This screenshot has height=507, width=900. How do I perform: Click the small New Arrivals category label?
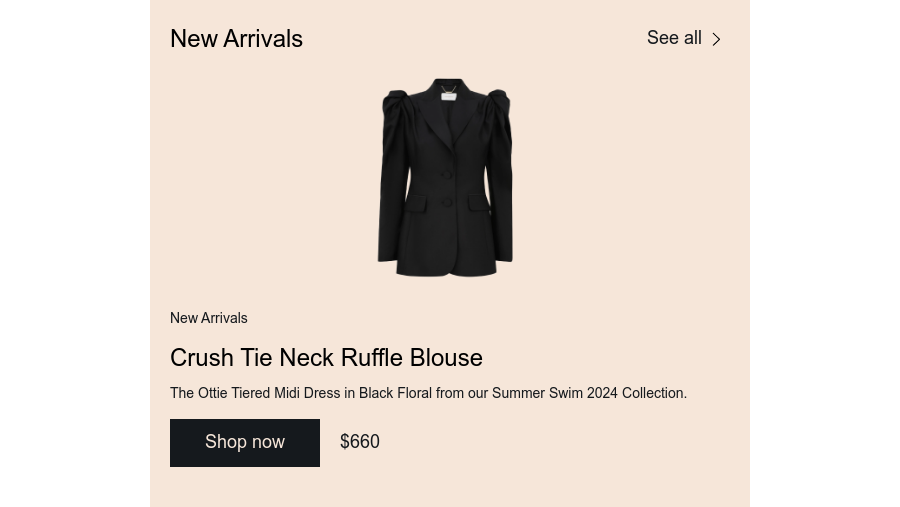[208, 318]
